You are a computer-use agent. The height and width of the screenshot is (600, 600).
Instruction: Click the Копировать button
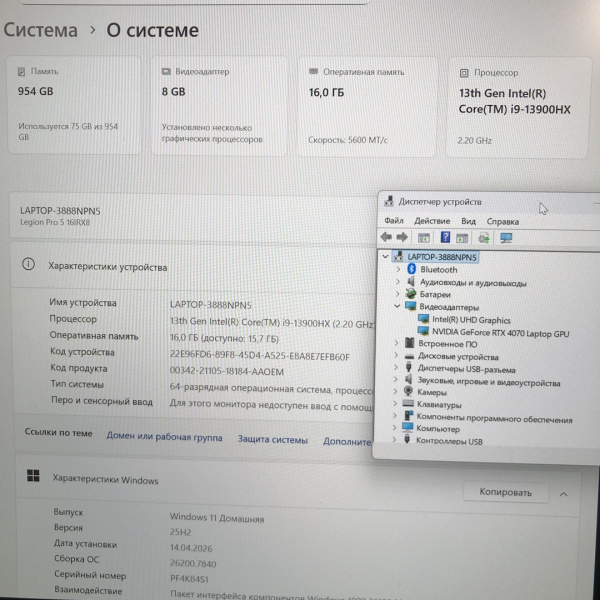pos(505,492)
